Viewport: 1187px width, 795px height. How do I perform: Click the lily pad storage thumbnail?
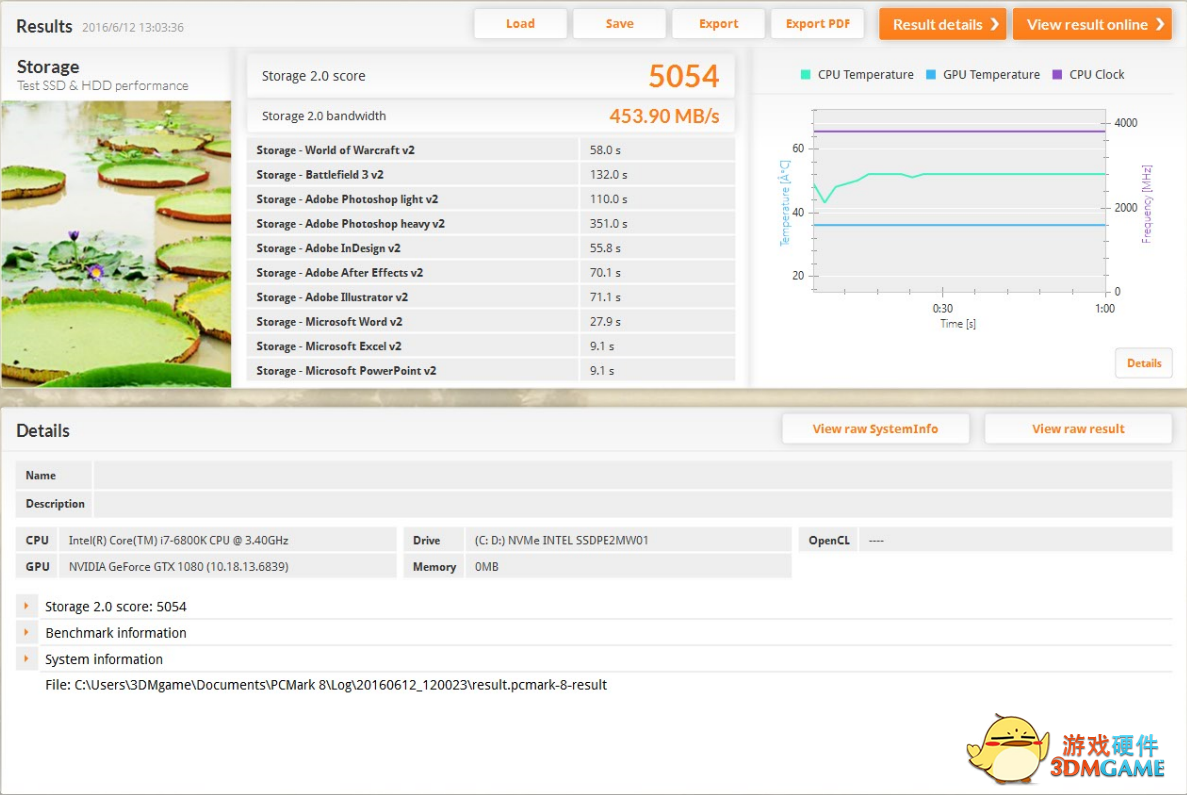point(116,244)
